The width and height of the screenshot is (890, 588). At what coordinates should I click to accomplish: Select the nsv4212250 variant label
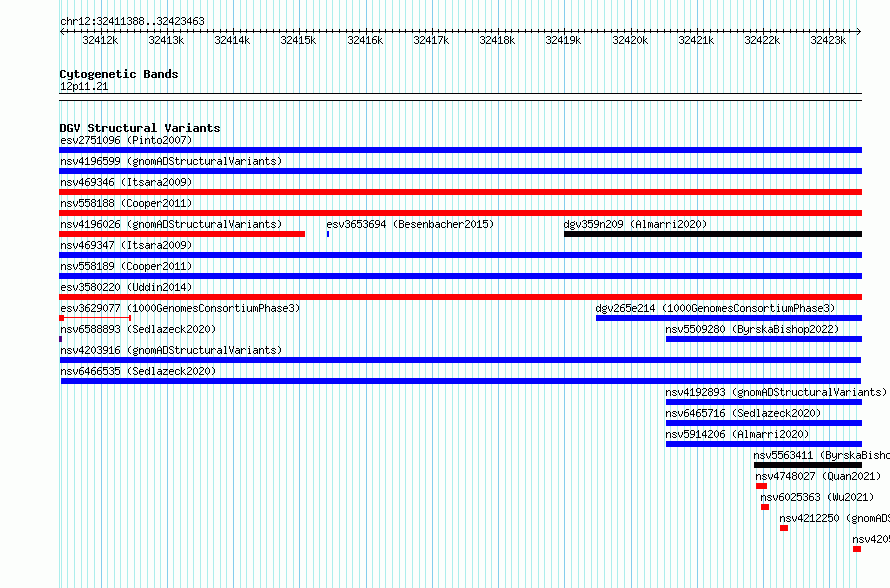pos(834,518)
